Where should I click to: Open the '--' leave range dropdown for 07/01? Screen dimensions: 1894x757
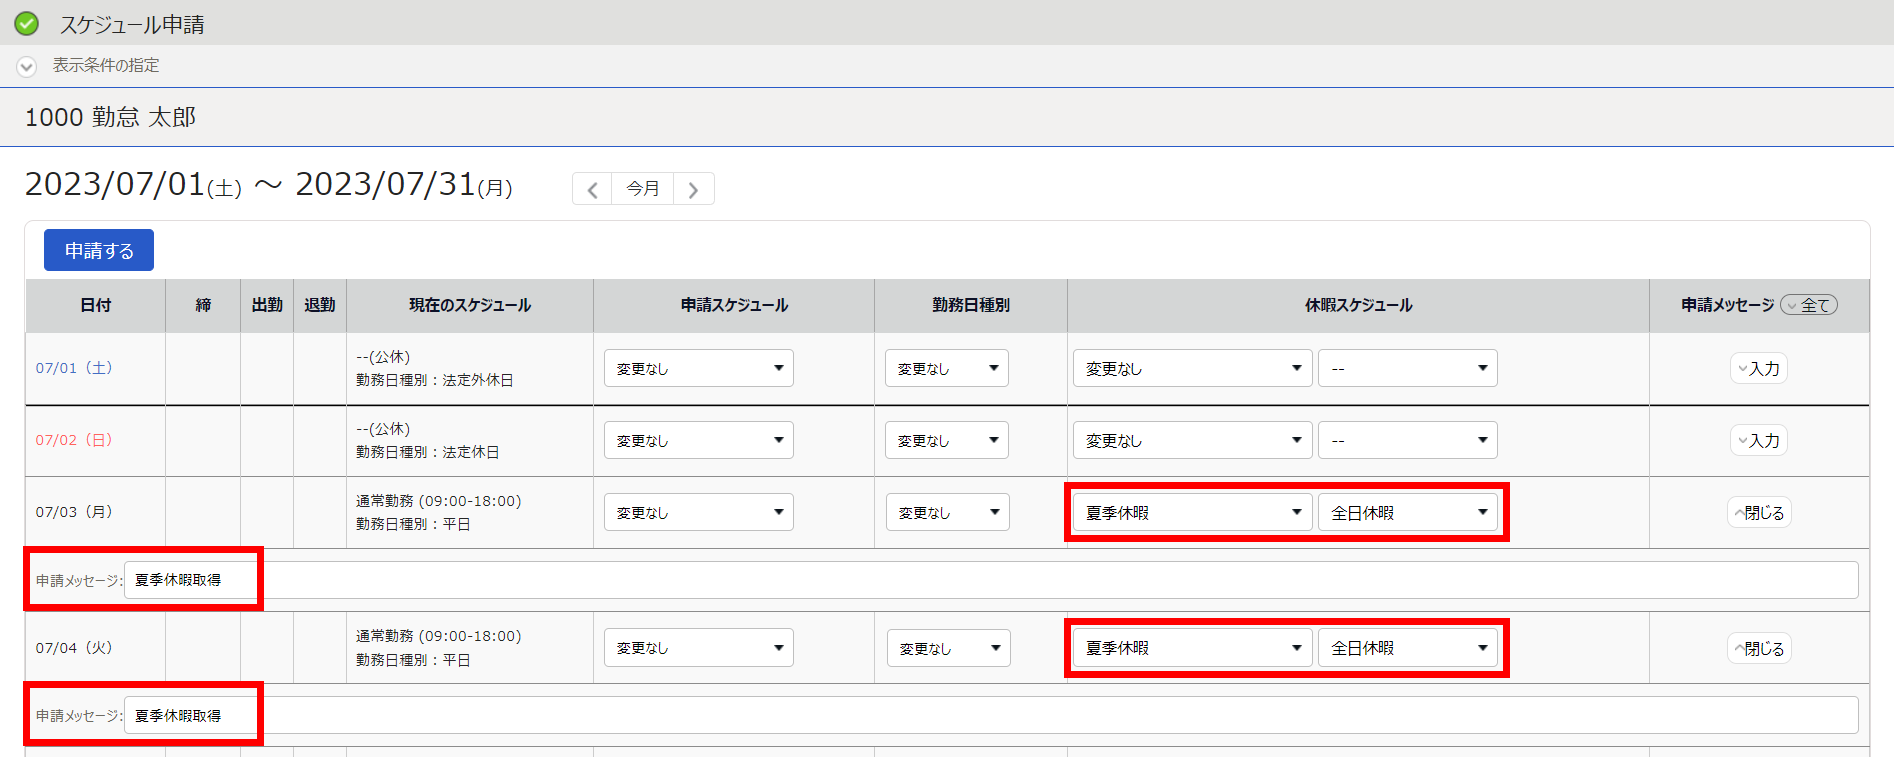pos(1408,368)
